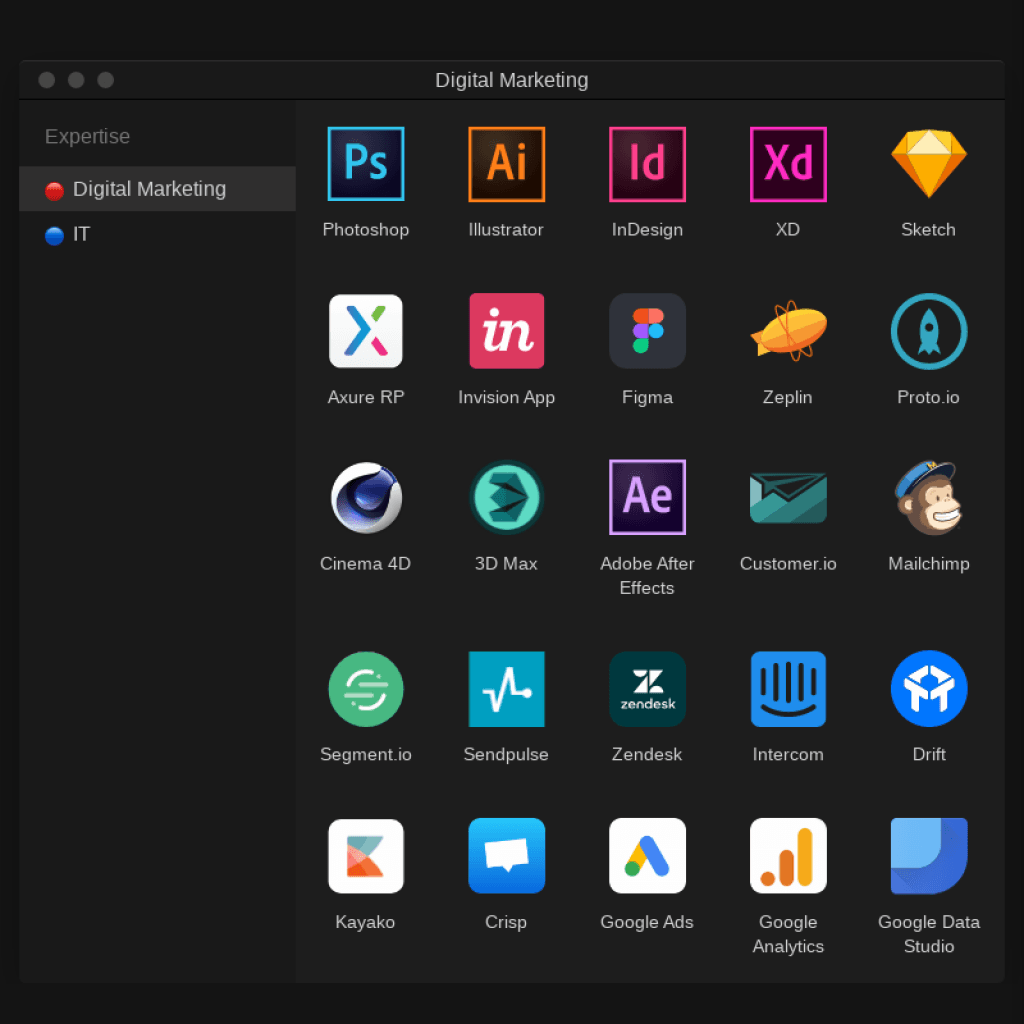1024x1024 pixels.
Task: Open the Photoshop icon
Action: click(x=366, y=164)
